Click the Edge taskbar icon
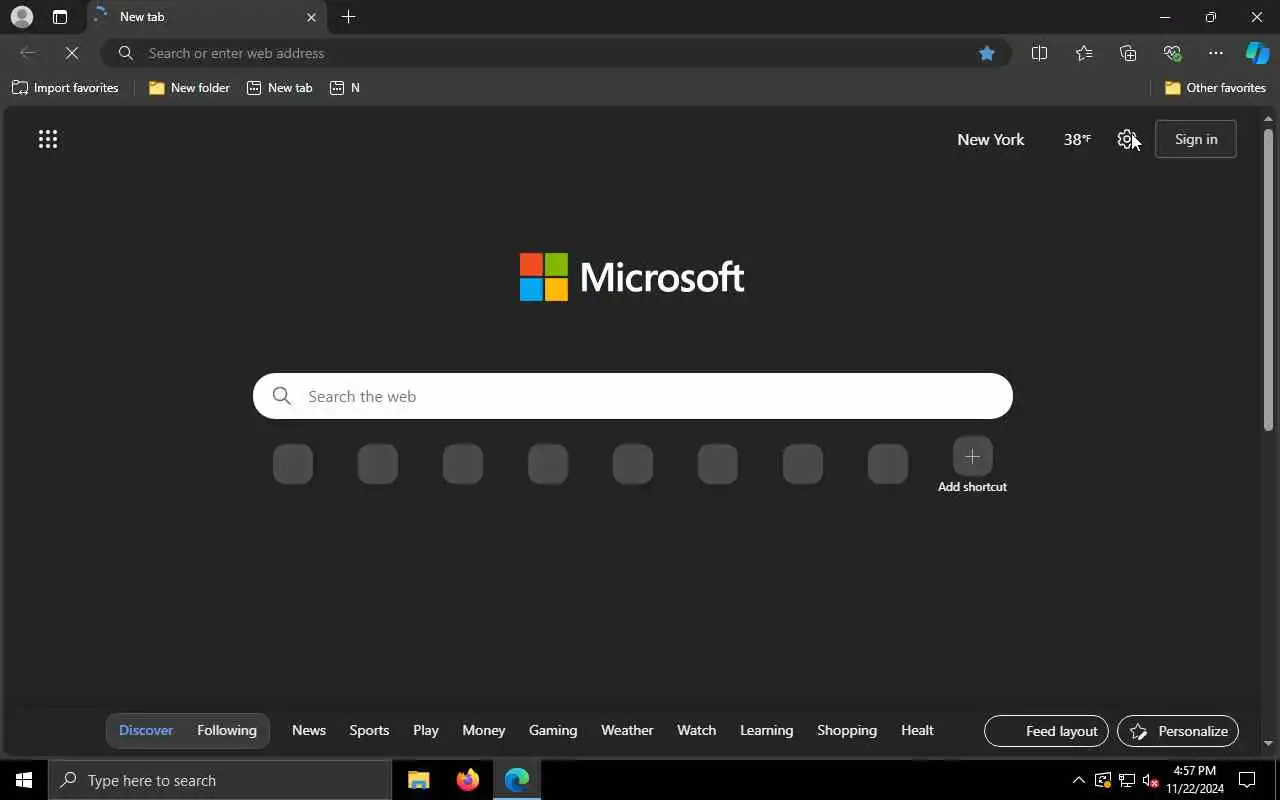 point(517,780)
